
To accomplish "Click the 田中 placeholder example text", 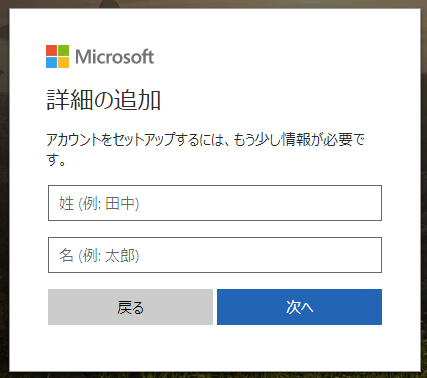I will tap(120, 203).
